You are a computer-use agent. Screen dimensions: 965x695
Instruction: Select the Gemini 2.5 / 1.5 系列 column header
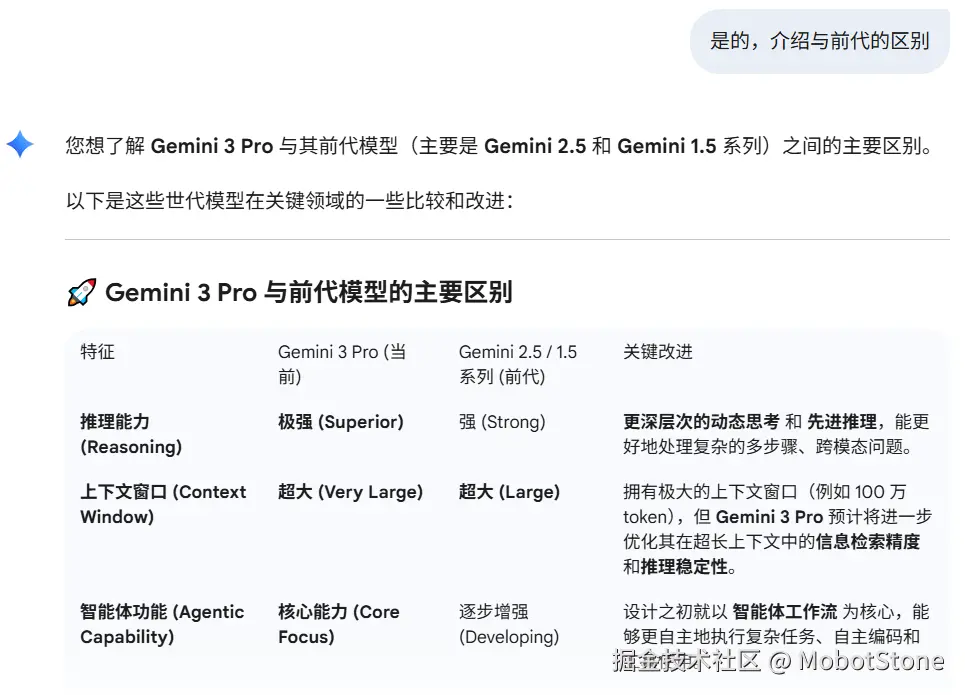[x=517, y=364]
